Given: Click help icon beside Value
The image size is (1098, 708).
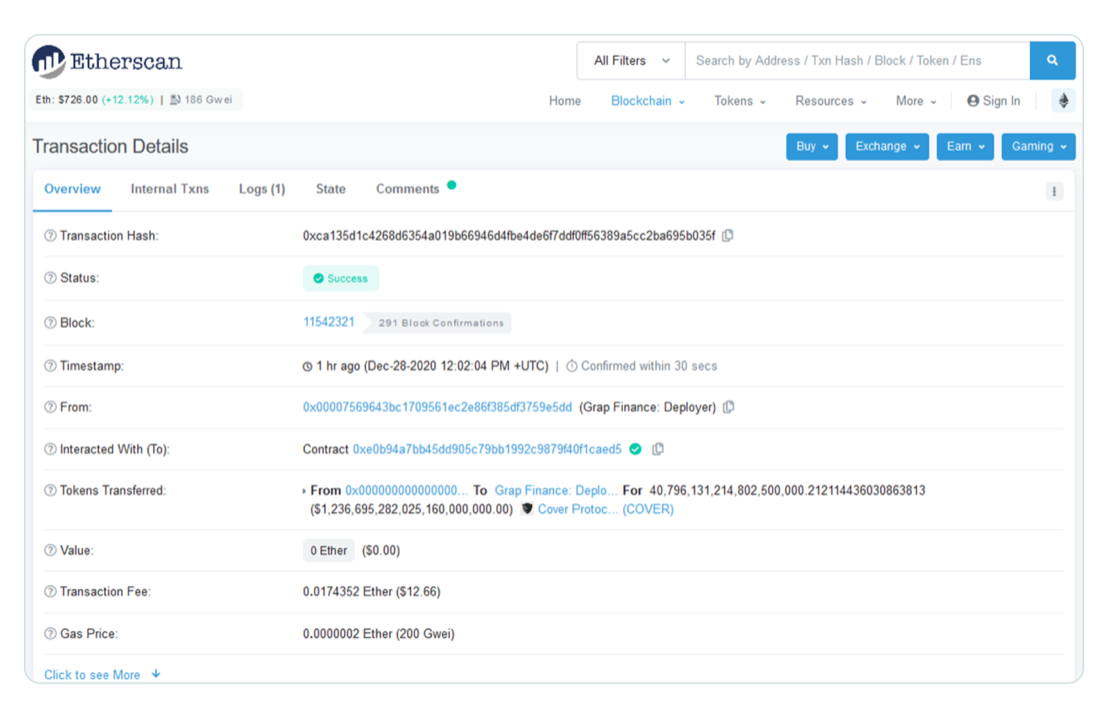Looking at the screenshot, I should [x=50, y=550].
